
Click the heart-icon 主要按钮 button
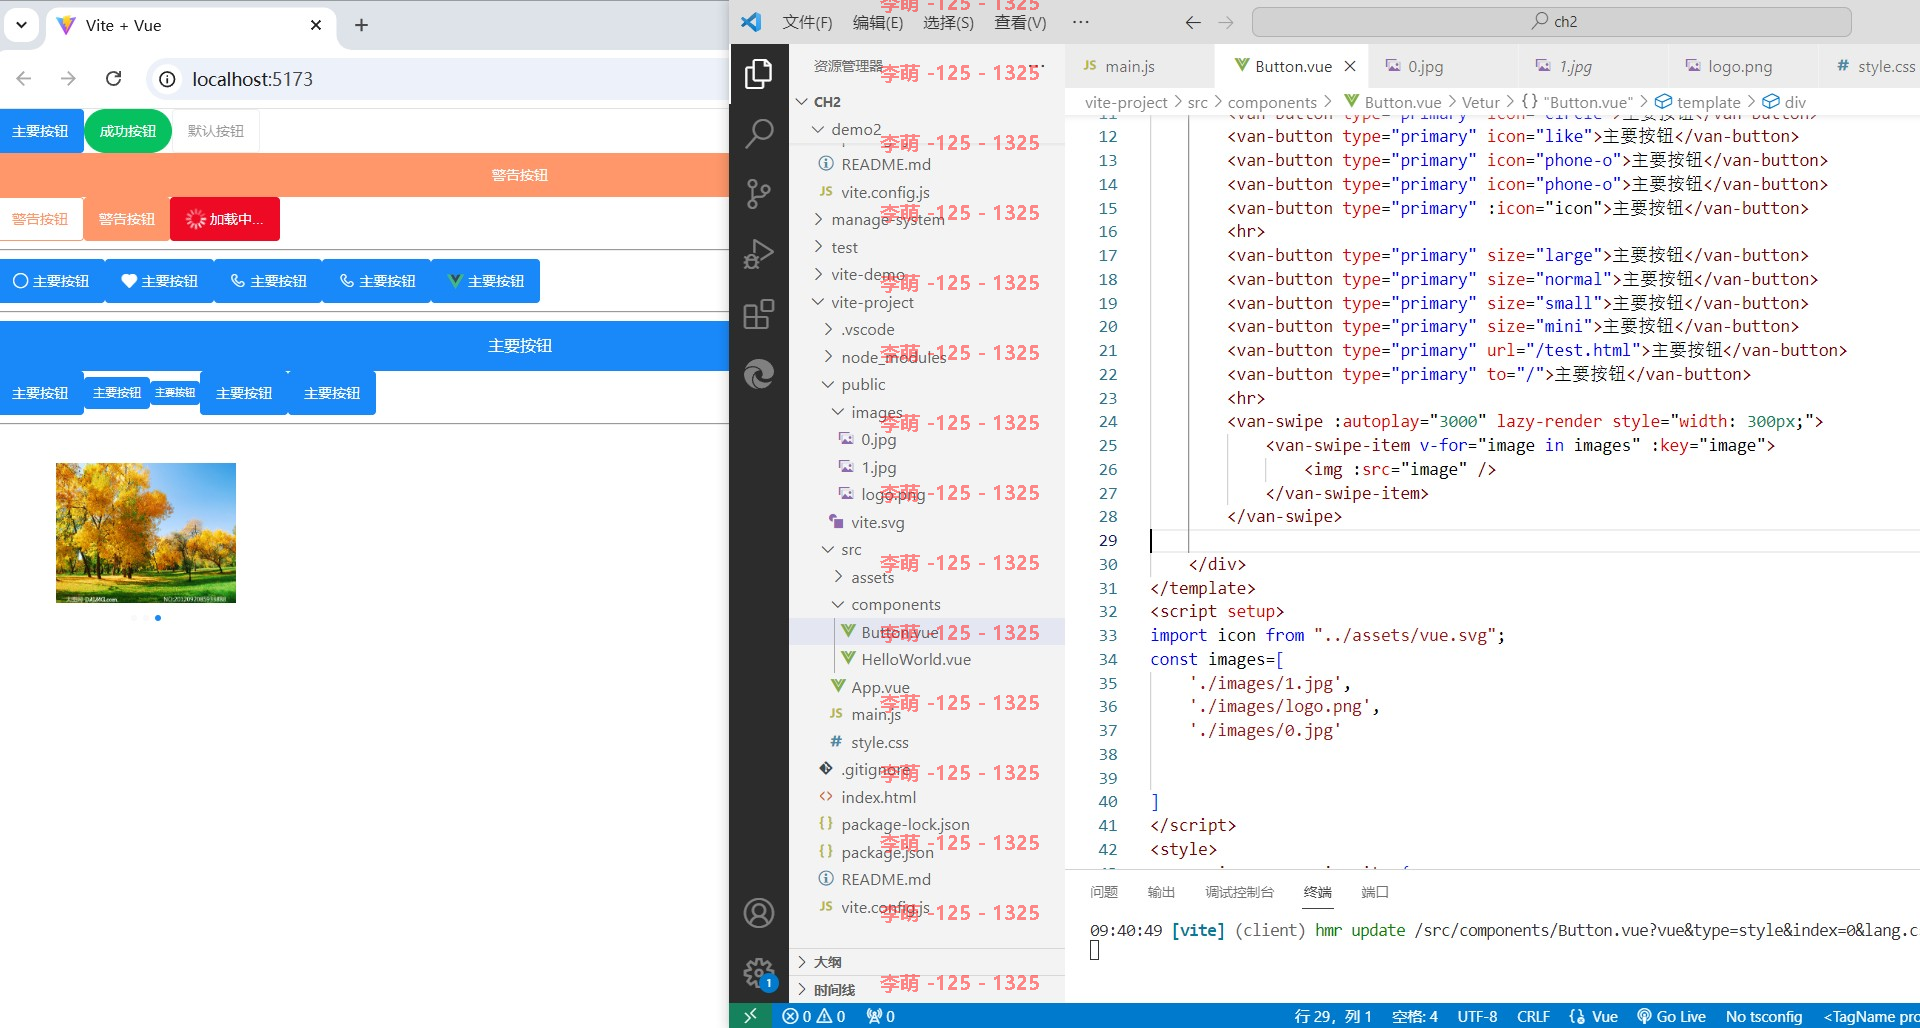160,281
